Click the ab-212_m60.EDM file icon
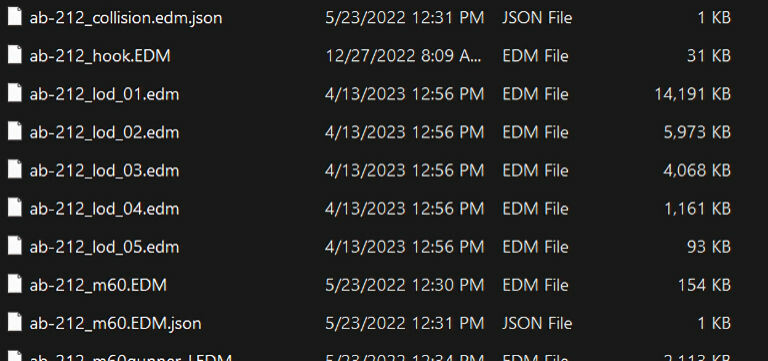The image size is (768, 361). pos(15,285)
